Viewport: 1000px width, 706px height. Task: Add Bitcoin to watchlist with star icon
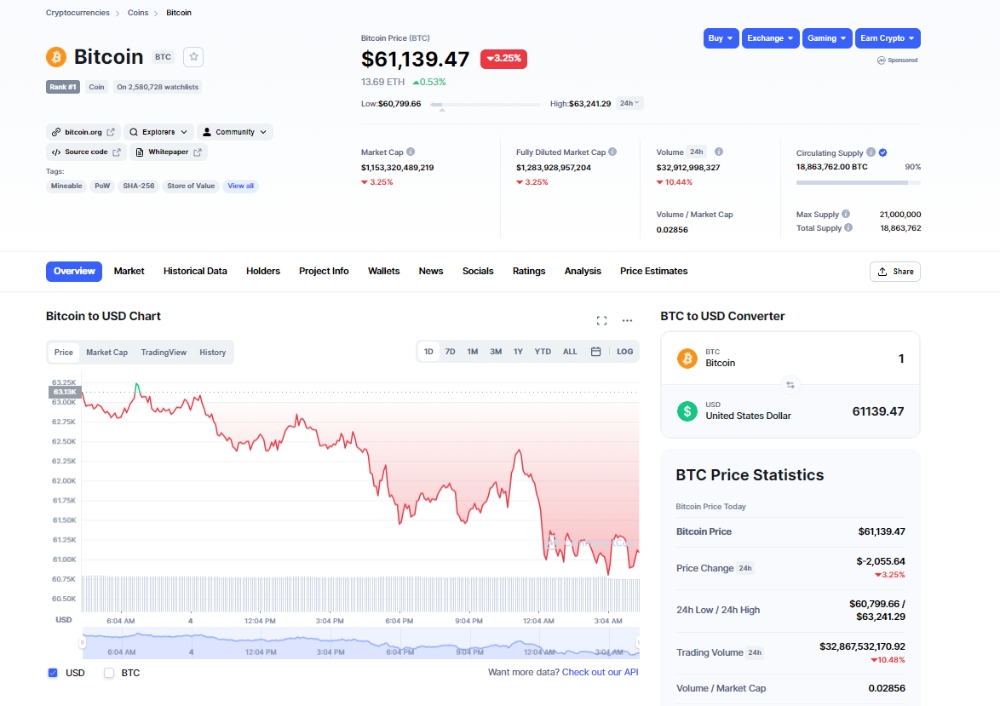[193, 57]
